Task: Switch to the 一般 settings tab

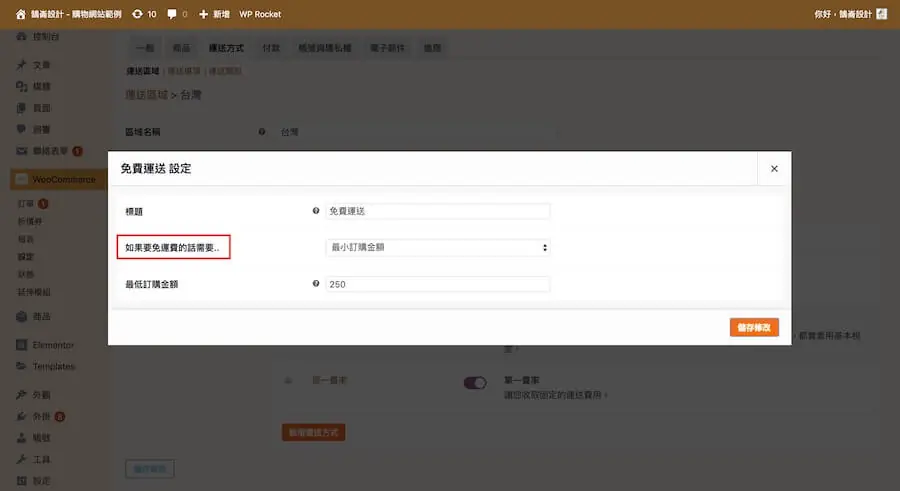Action: point(145,48)
